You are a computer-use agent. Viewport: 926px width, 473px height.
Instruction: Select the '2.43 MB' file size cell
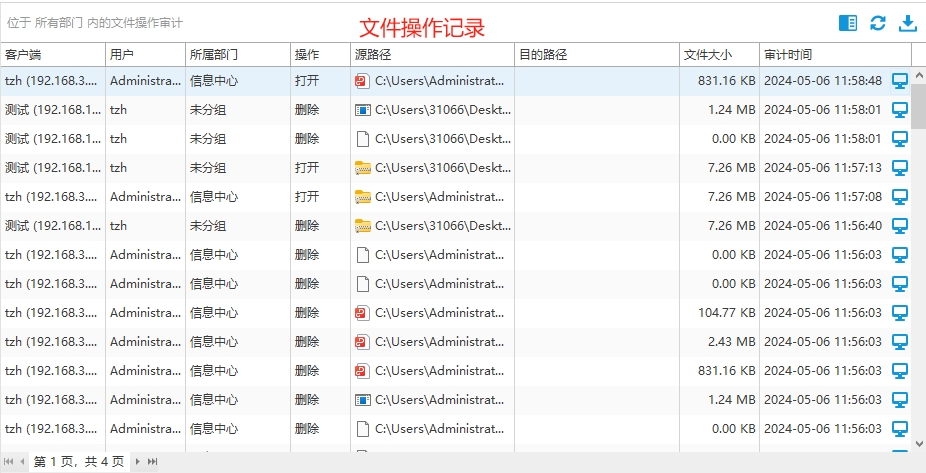(x=732, y=342)
